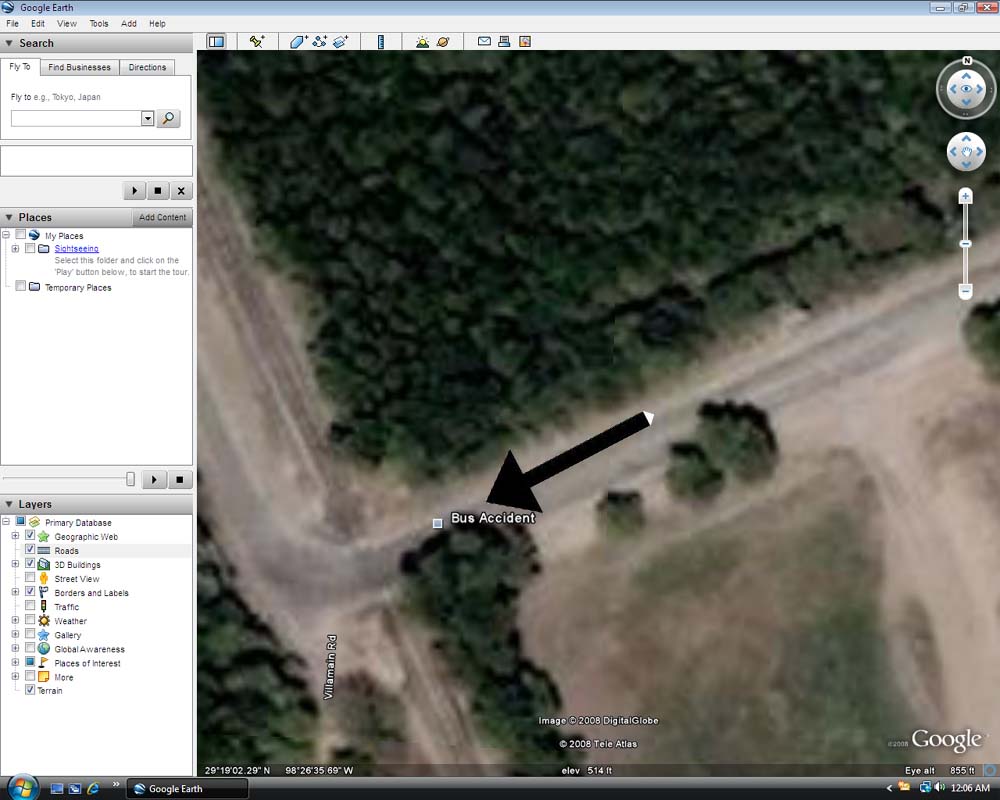Open the Help menu
1000x800 pixels.
pyautogui.click(x=158, y=24)
